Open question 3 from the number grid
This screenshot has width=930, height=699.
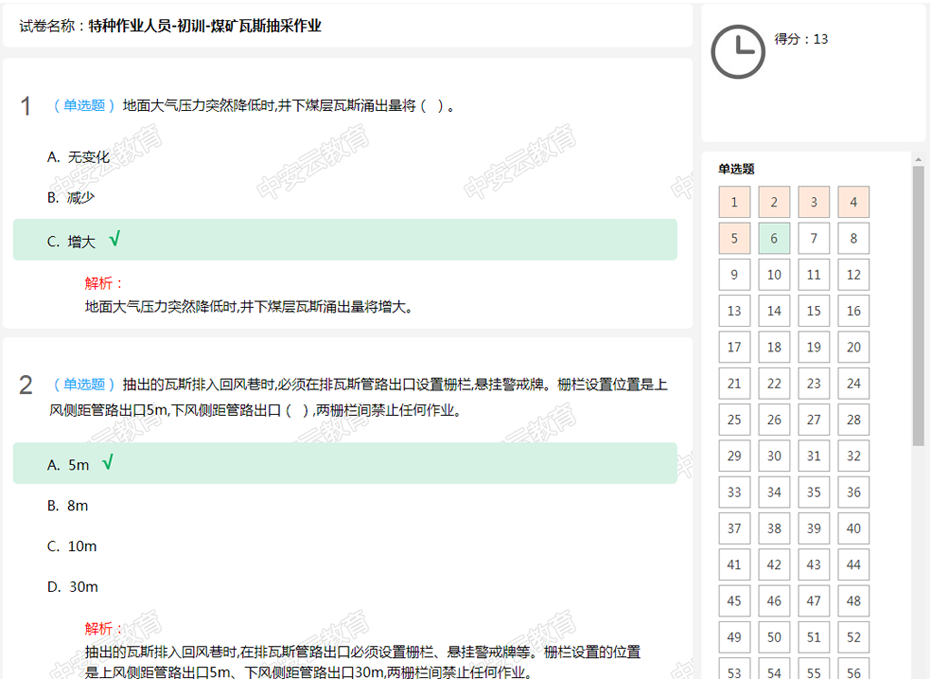click(x=814, y=202)
